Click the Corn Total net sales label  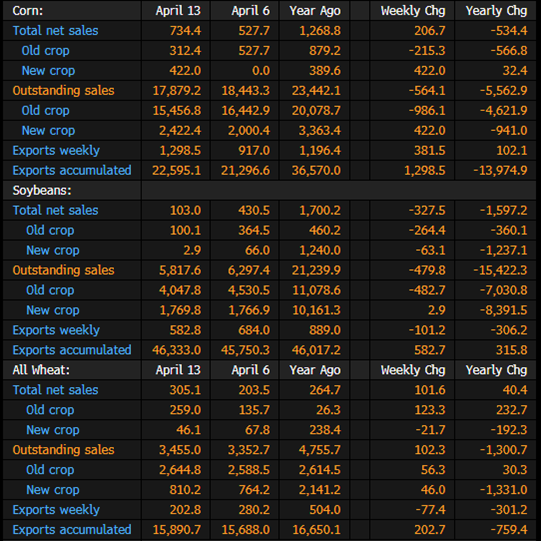55,31
